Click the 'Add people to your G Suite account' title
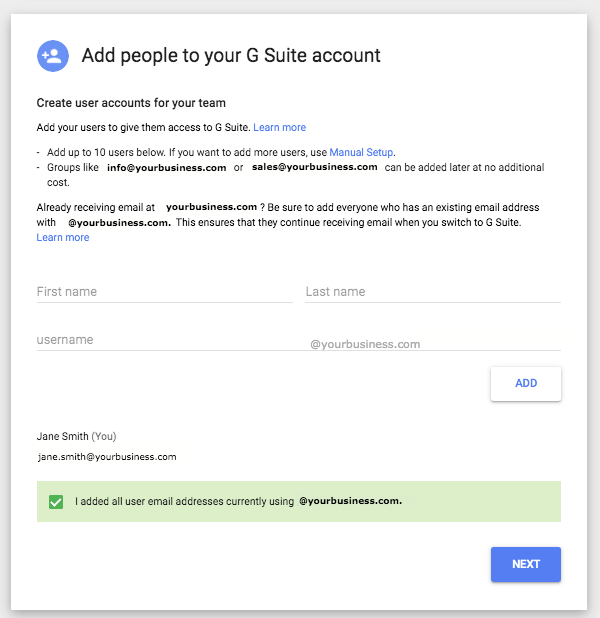This screenshot has width=600, height=618. pos(230,56)
